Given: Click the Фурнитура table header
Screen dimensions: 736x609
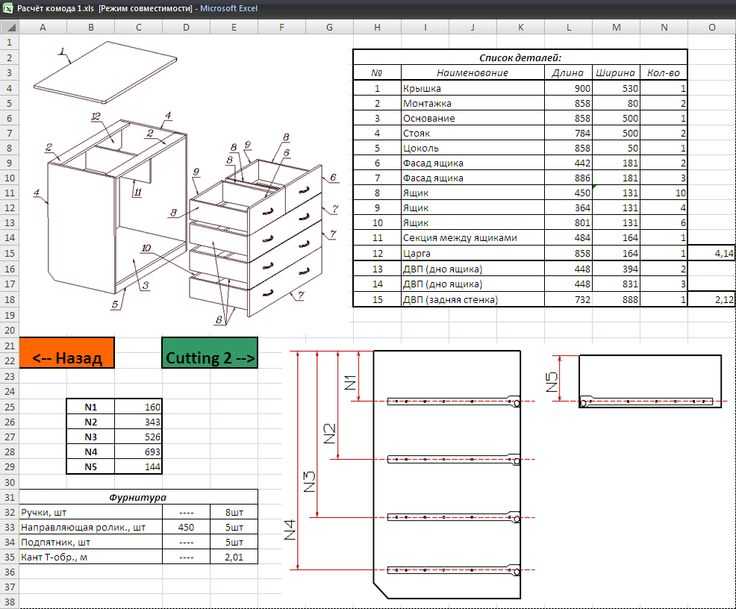Looking at the screenshot, I should (138, 497).
